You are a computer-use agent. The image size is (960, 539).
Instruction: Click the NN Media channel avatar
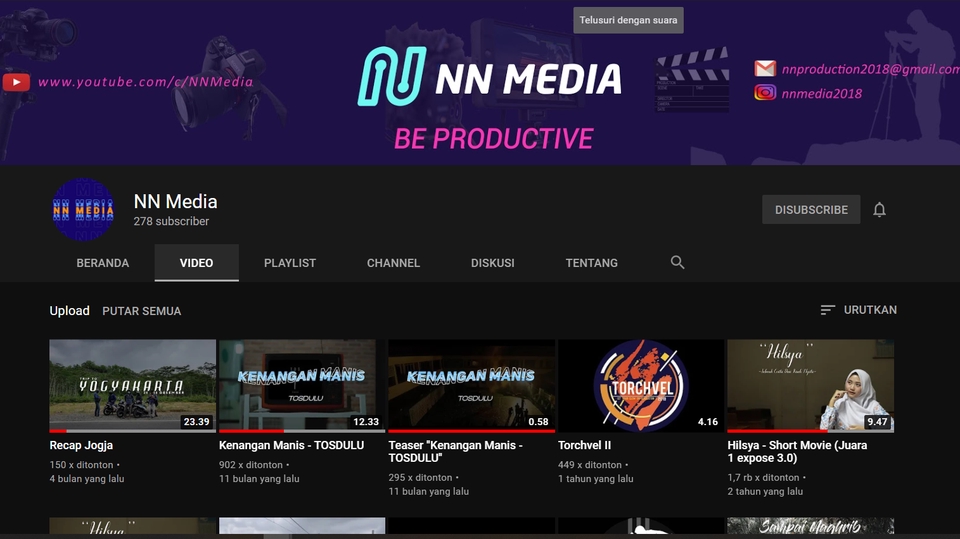pyautogui.click(x=83, y=209)
